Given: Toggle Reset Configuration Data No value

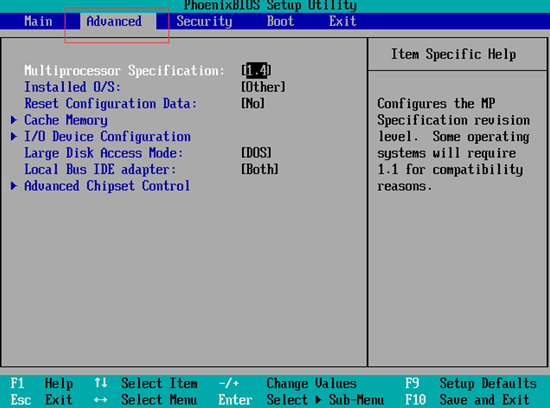Looking at the screenshot, I should coord(253,103).
